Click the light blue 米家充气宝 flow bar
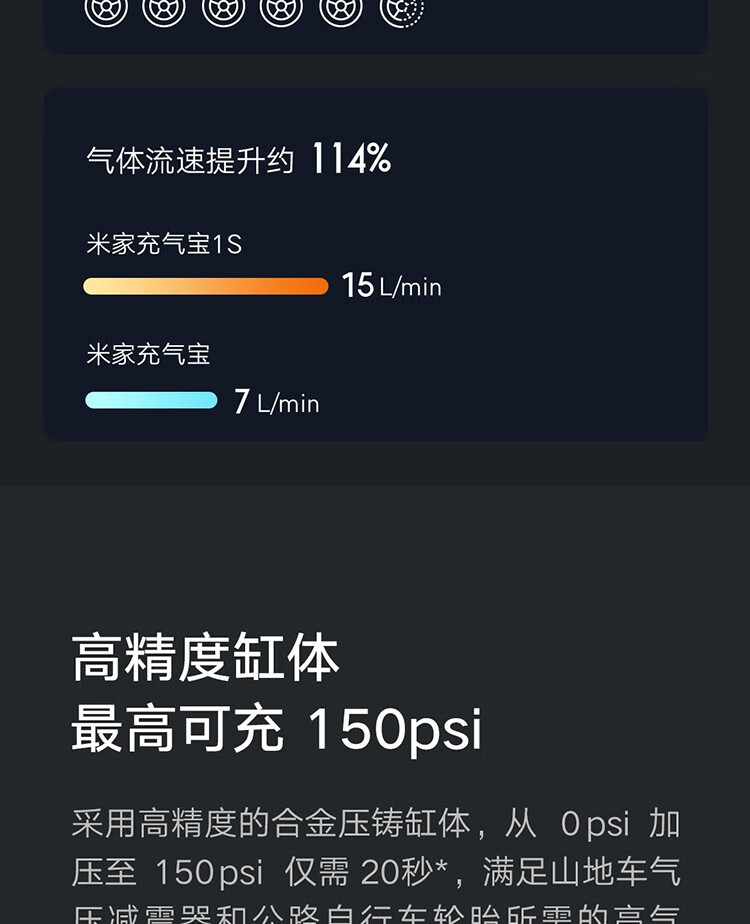Screen dimensions: 750x924 click(x=151, y=401)
